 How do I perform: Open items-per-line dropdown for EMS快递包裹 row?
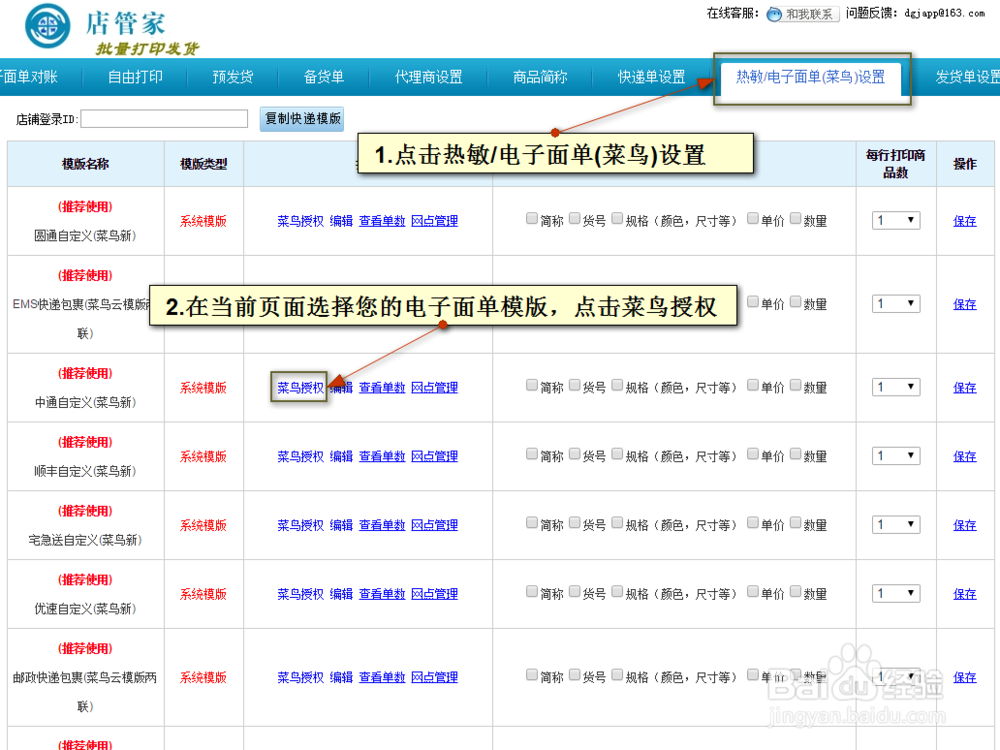point(895,304)
